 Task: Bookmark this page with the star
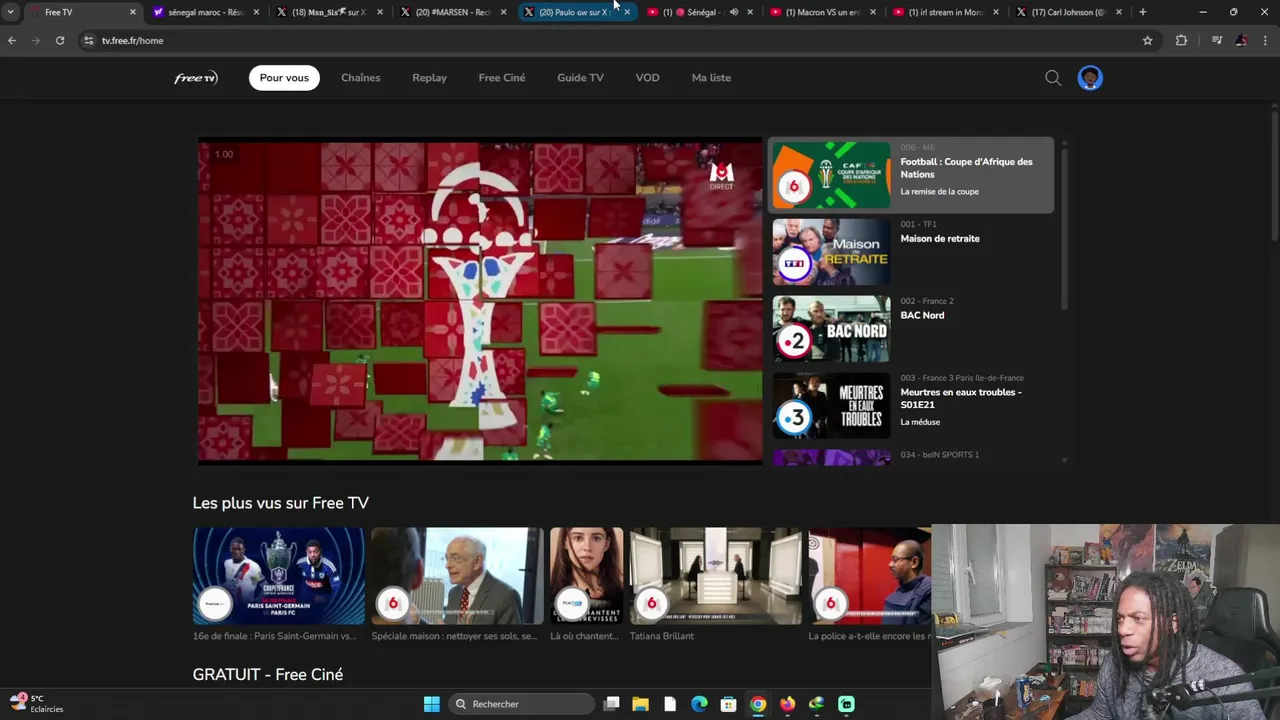(1147, 40)
